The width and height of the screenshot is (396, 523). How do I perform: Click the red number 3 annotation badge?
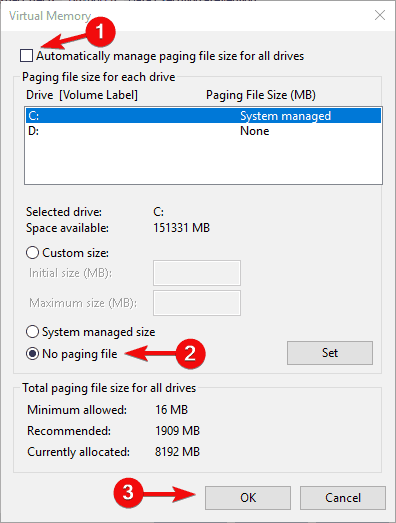tap(128, 492)
